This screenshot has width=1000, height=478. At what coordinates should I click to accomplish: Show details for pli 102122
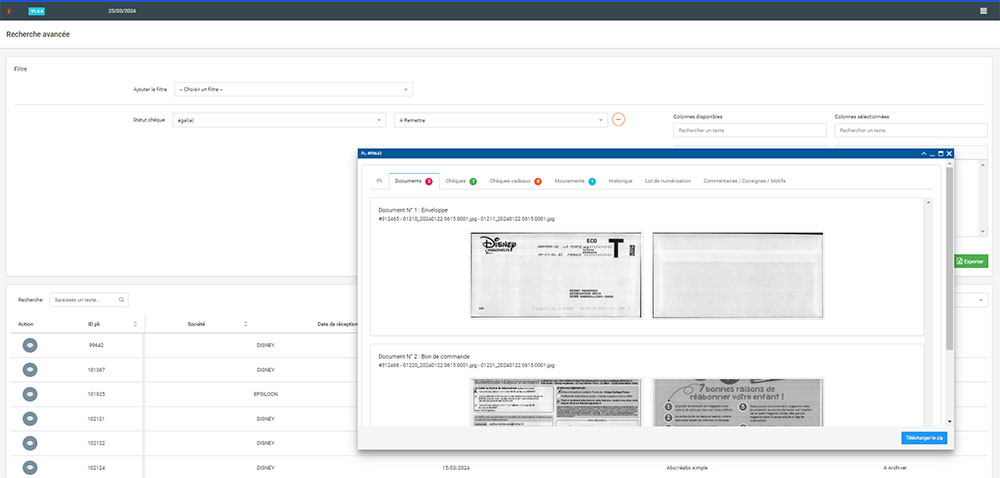tap(30, 442)
